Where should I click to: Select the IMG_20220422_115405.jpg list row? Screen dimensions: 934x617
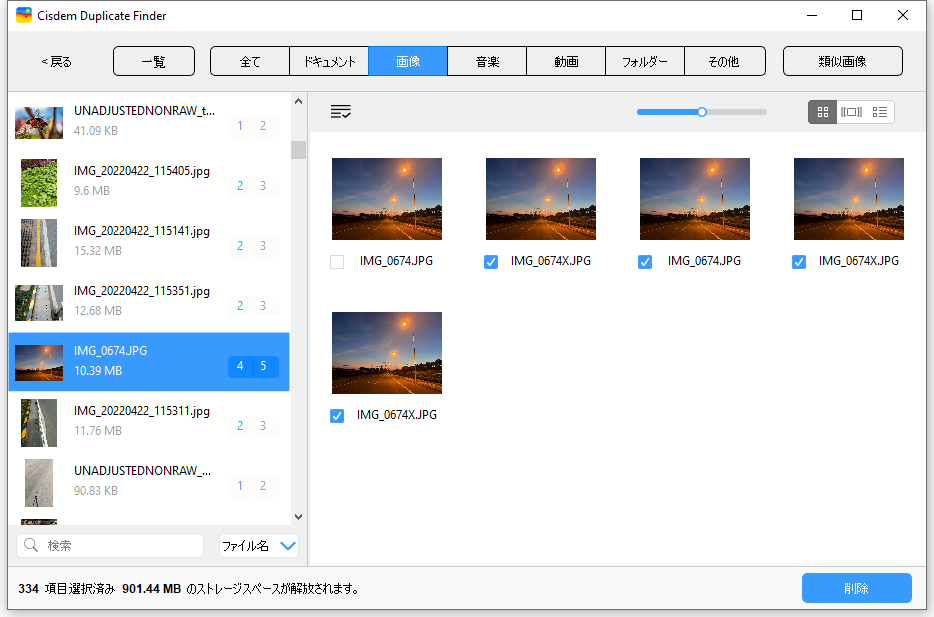tap(149, 182)
